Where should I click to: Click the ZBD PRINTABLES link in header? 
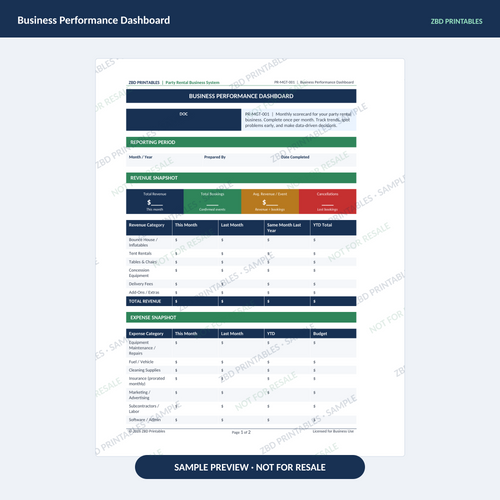(x=456, y=21)
